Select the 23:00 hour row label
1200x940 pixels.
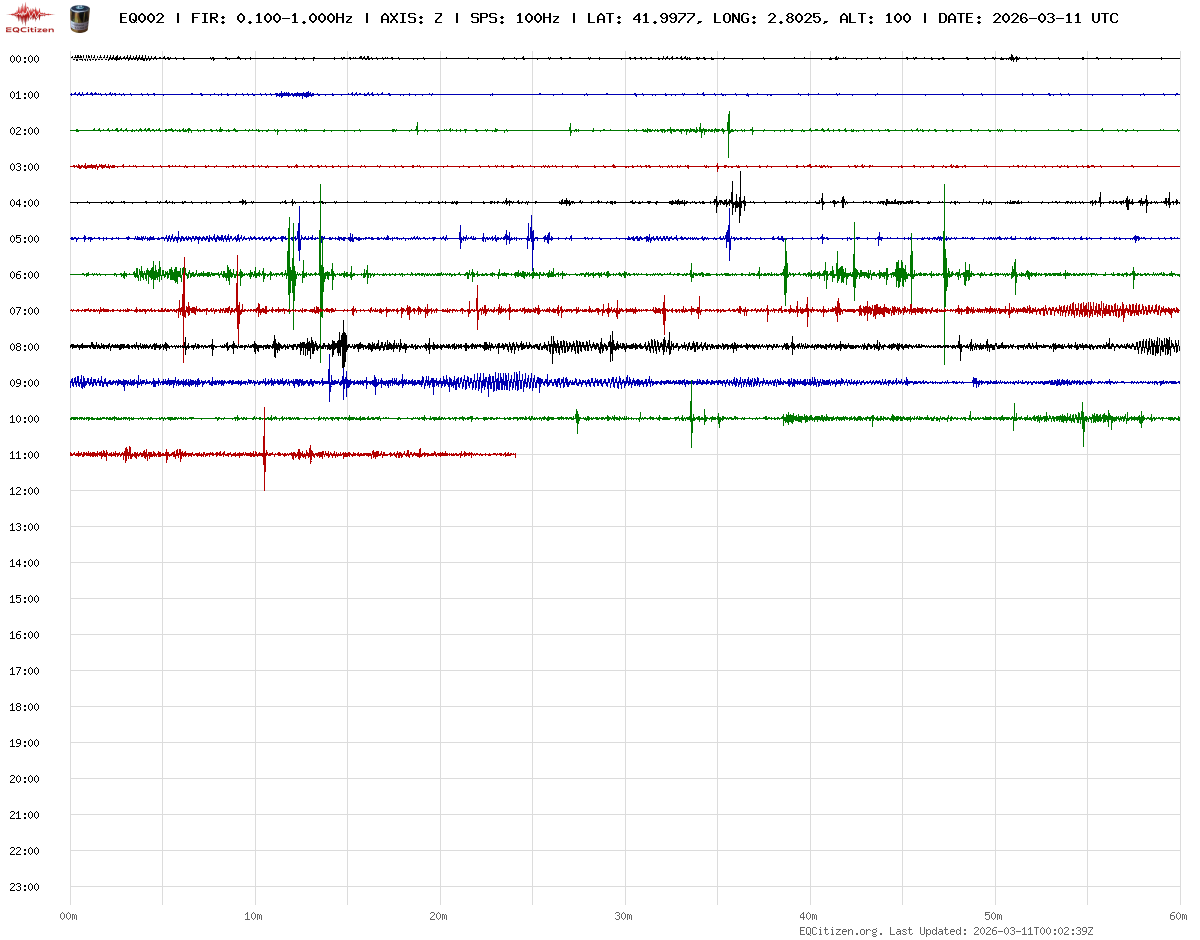coord(24,887)
